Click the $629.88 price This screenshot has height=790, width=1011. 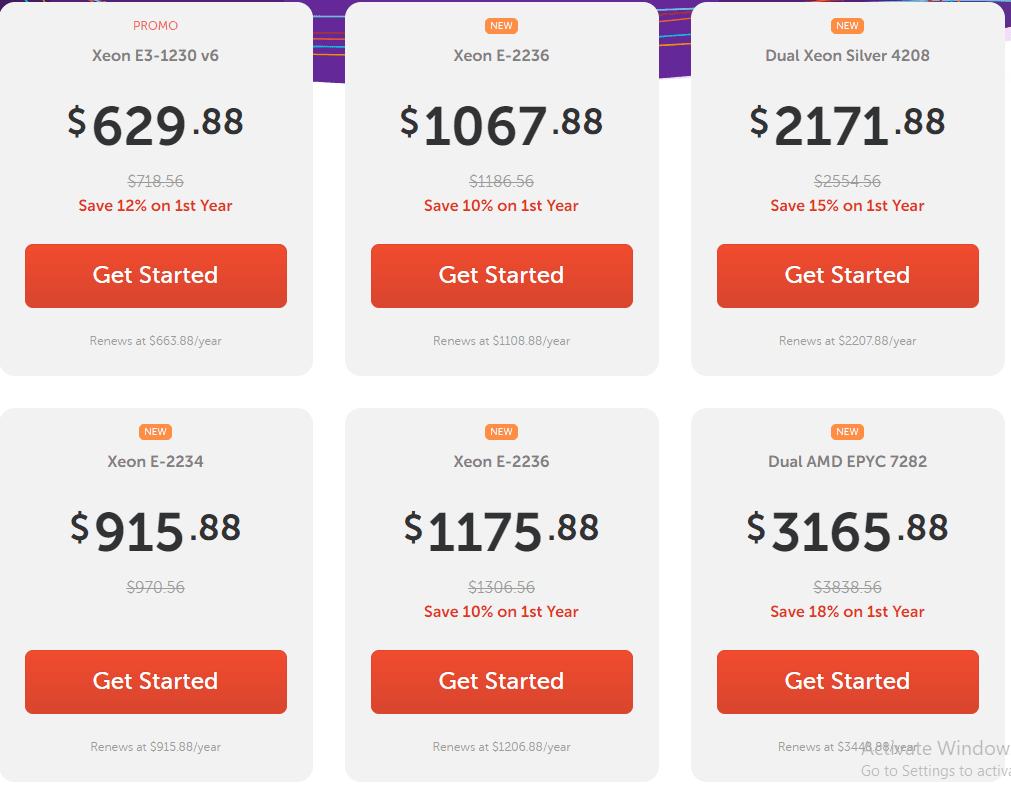[x=155, y=124]
